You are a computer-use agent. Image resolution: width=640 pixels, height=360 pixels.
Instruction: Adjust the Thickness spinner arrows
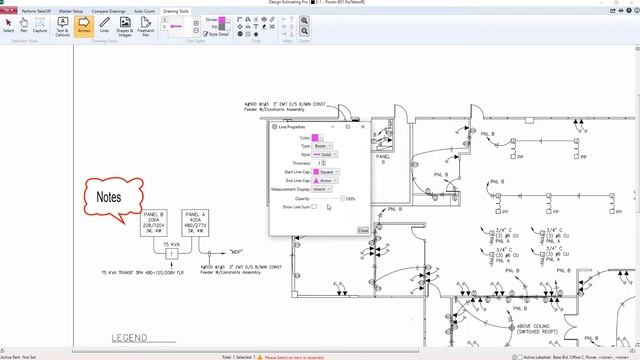(x=324, y=163)
